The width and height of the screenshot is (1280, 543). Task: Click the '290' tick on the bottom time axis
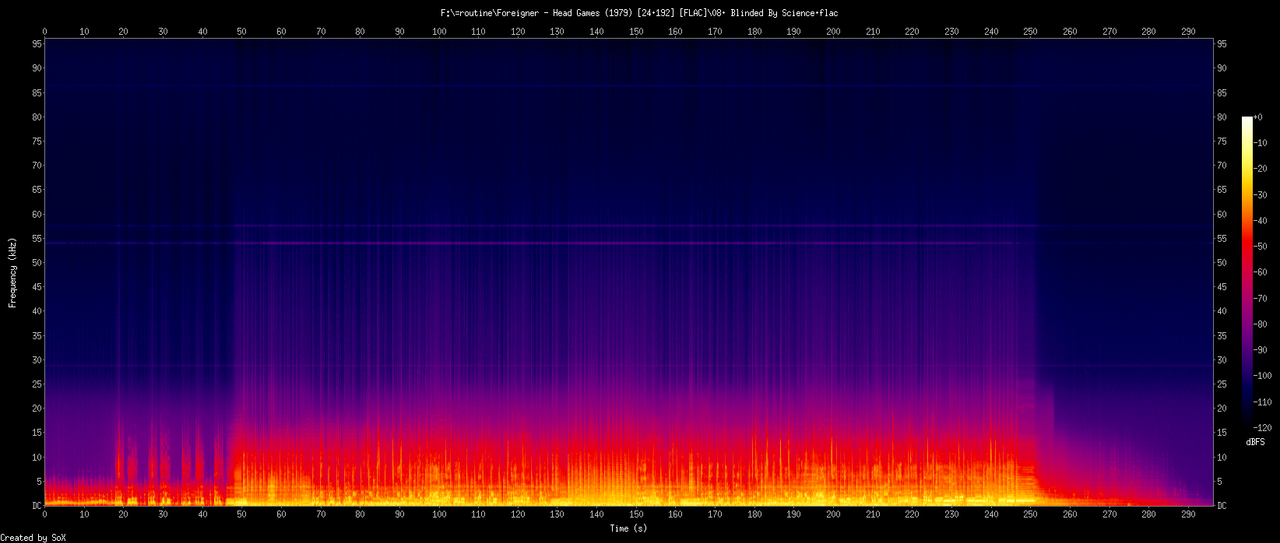pyautogui.click(x=1188, y=515)
